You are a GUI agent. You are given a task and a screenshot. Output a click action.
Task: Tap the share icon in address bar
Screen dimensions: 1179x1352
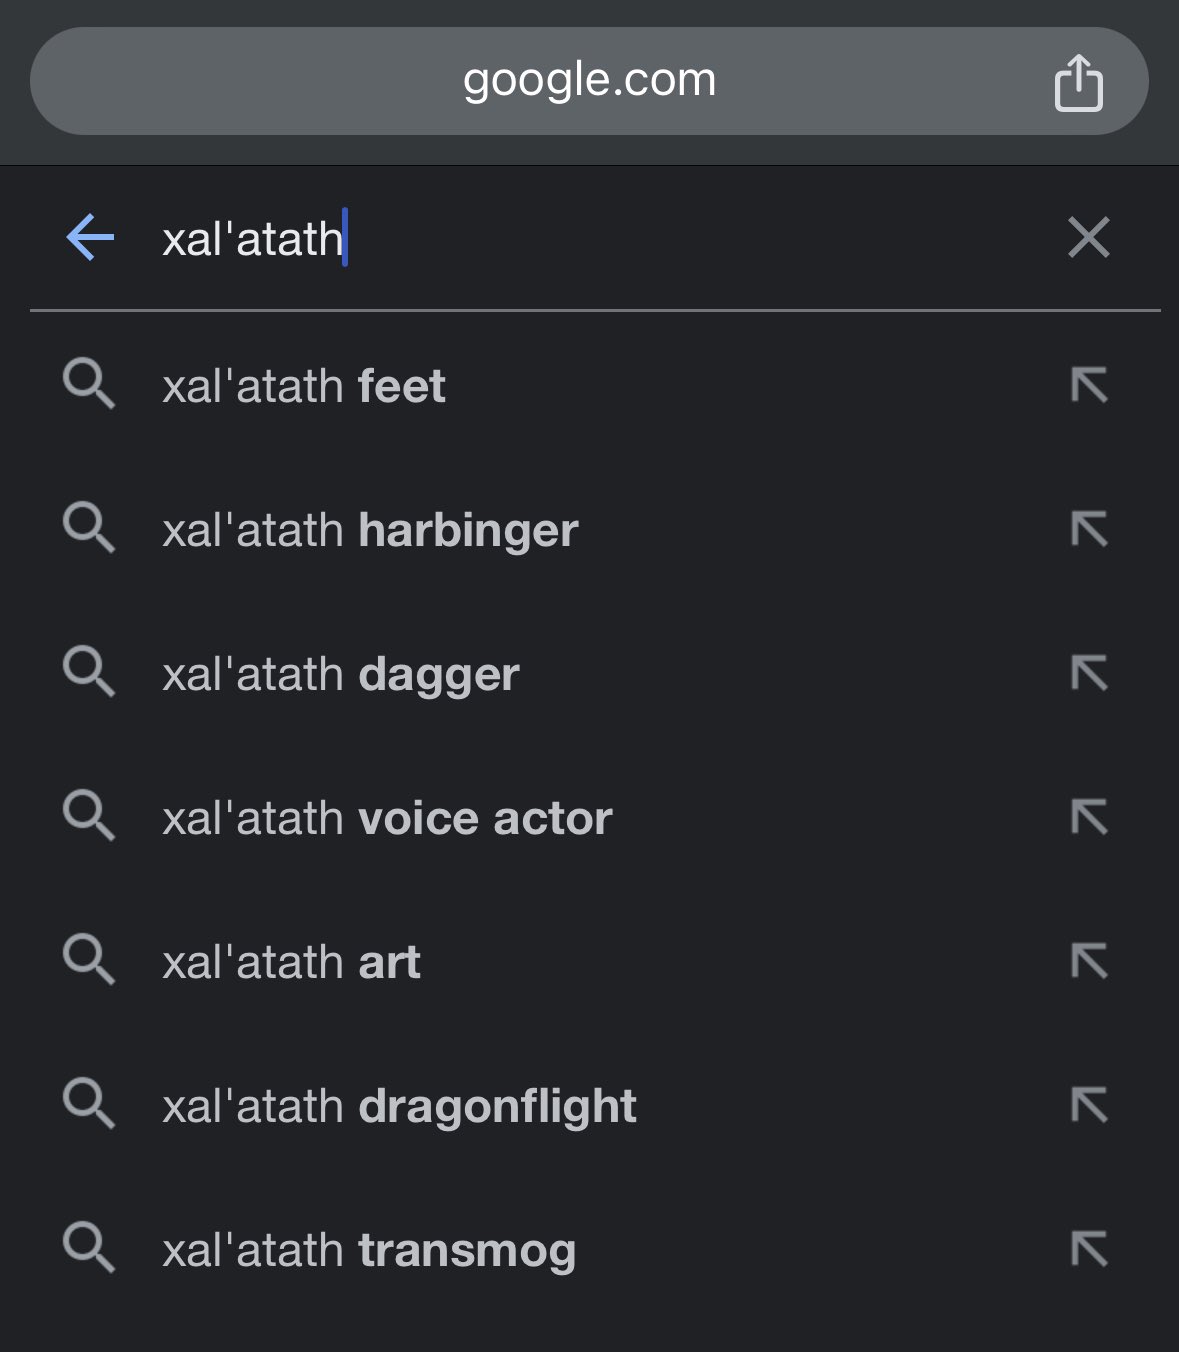click(x=1078, y=83)
